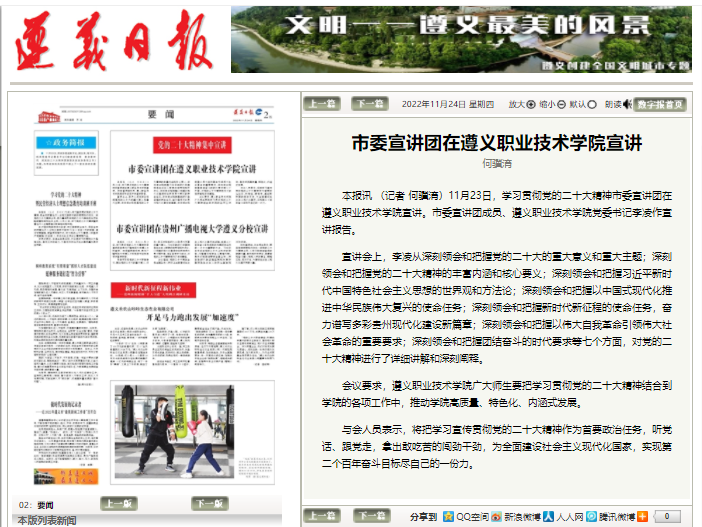This screenshot has height=527, width=702.
Task: Click the 人人网 share text link
Action: (570, 517)
